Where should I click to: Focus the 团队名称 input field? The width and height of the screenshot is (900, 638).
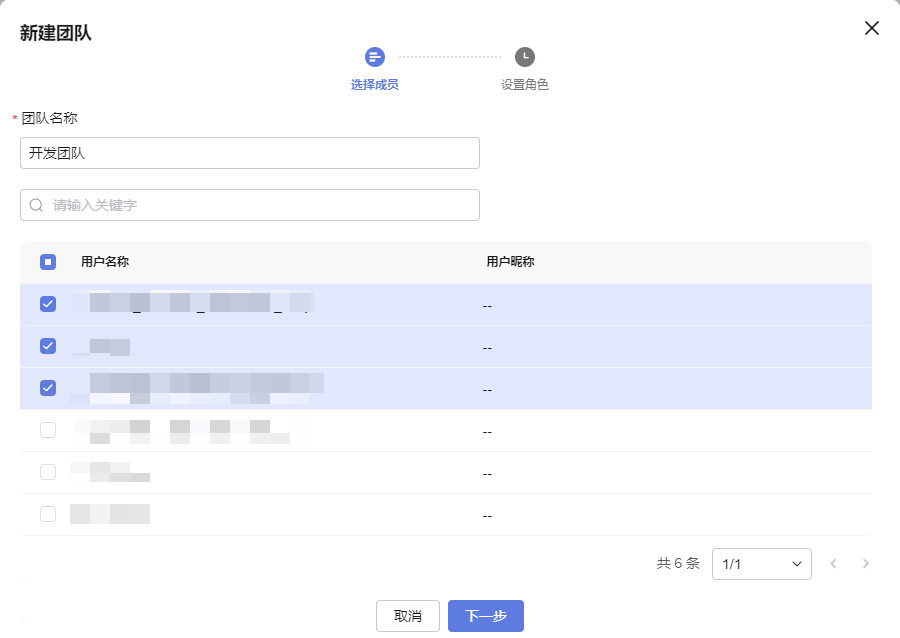250,153
